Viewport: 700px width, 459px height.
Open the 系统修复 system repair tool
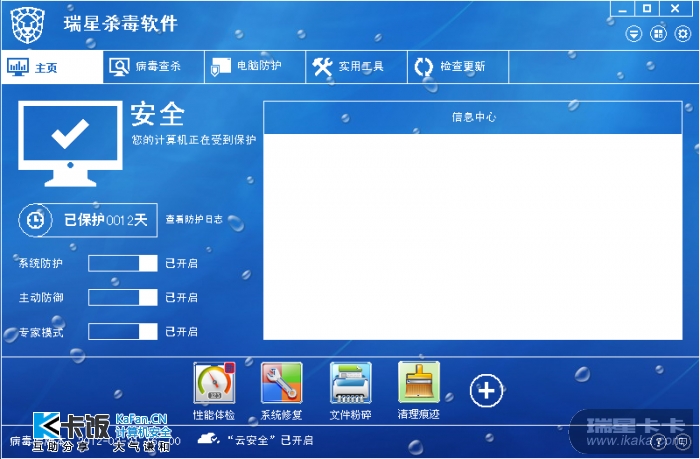click(282, 391)
